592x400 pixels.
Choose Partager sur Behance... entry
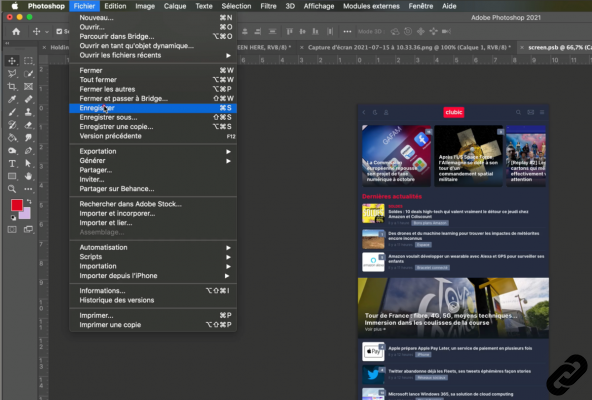click(153, 189)
